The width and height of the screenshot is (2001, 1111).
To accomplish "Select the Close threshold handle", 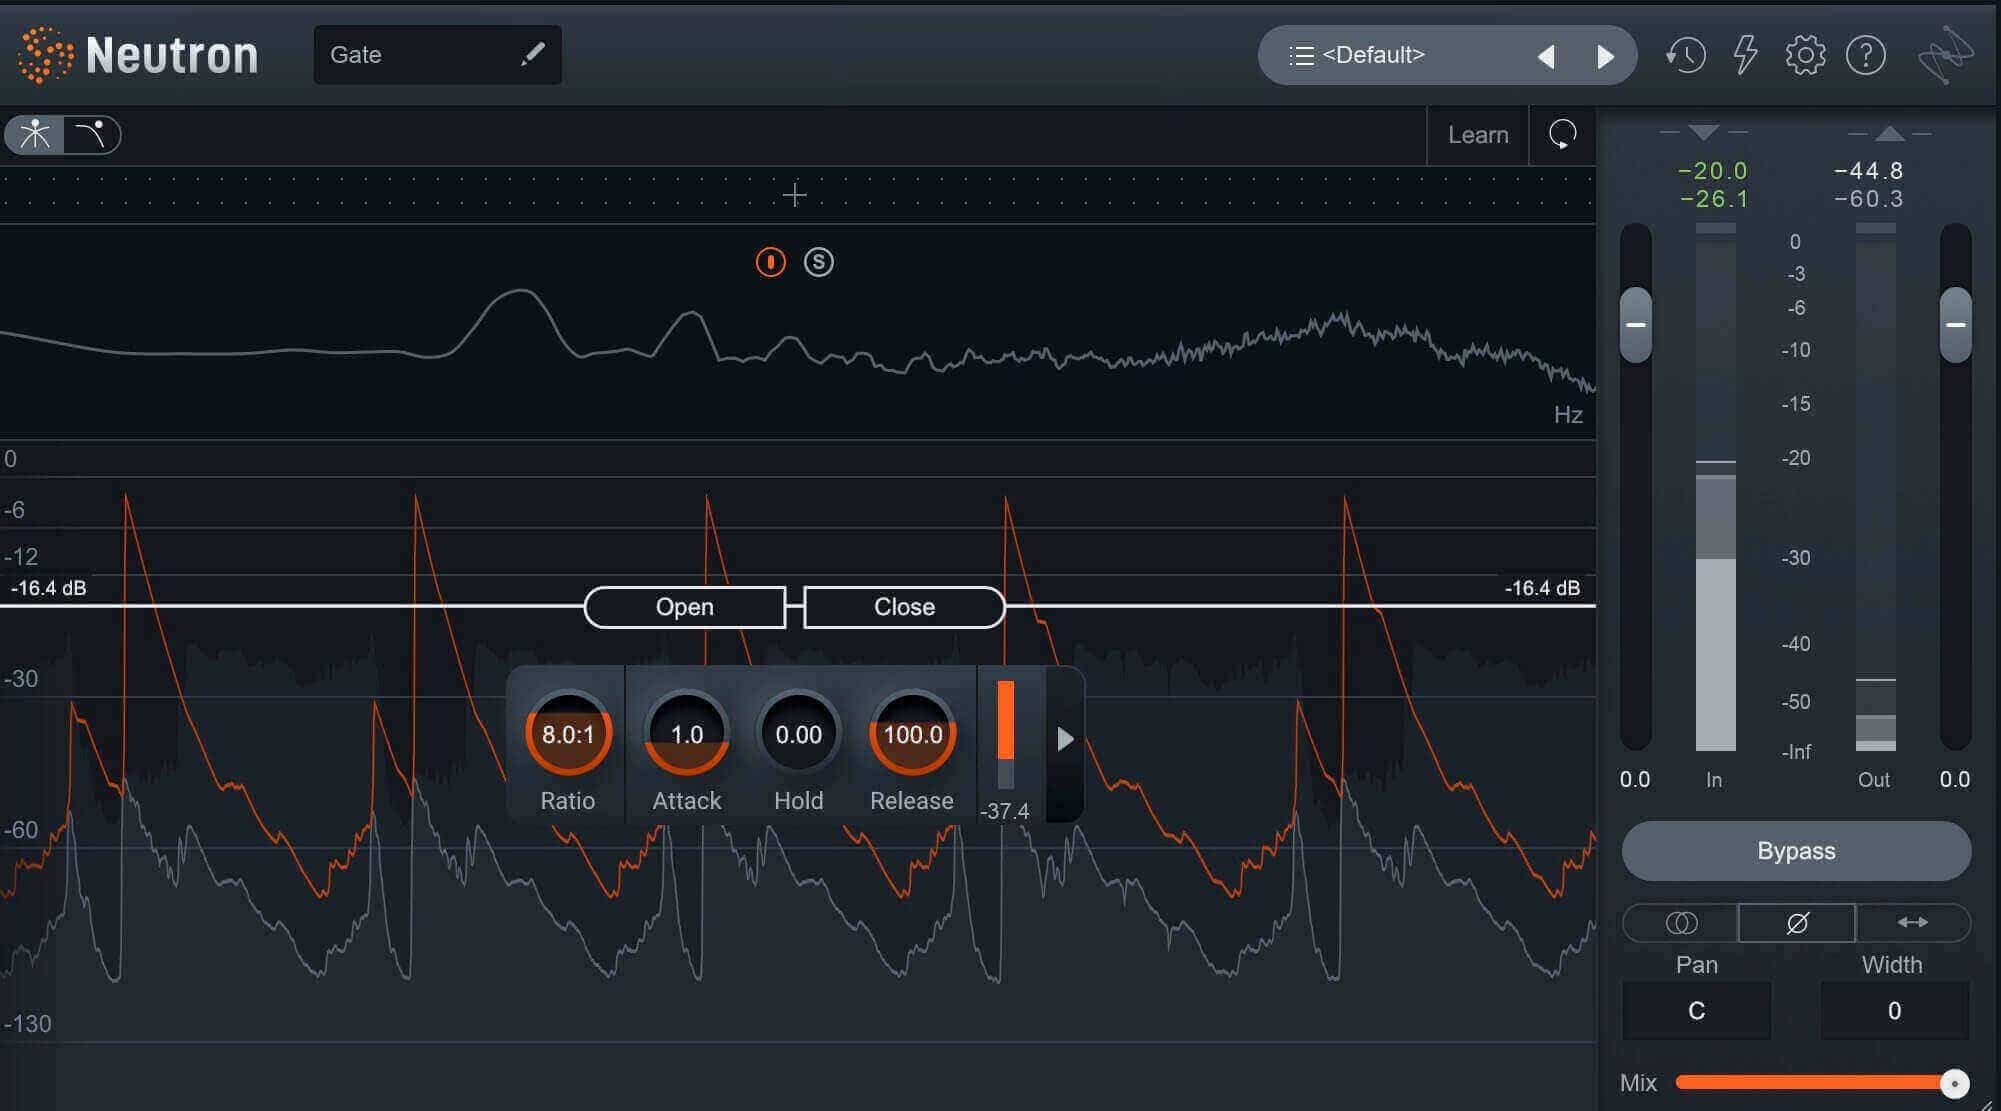I will [904, 607].
